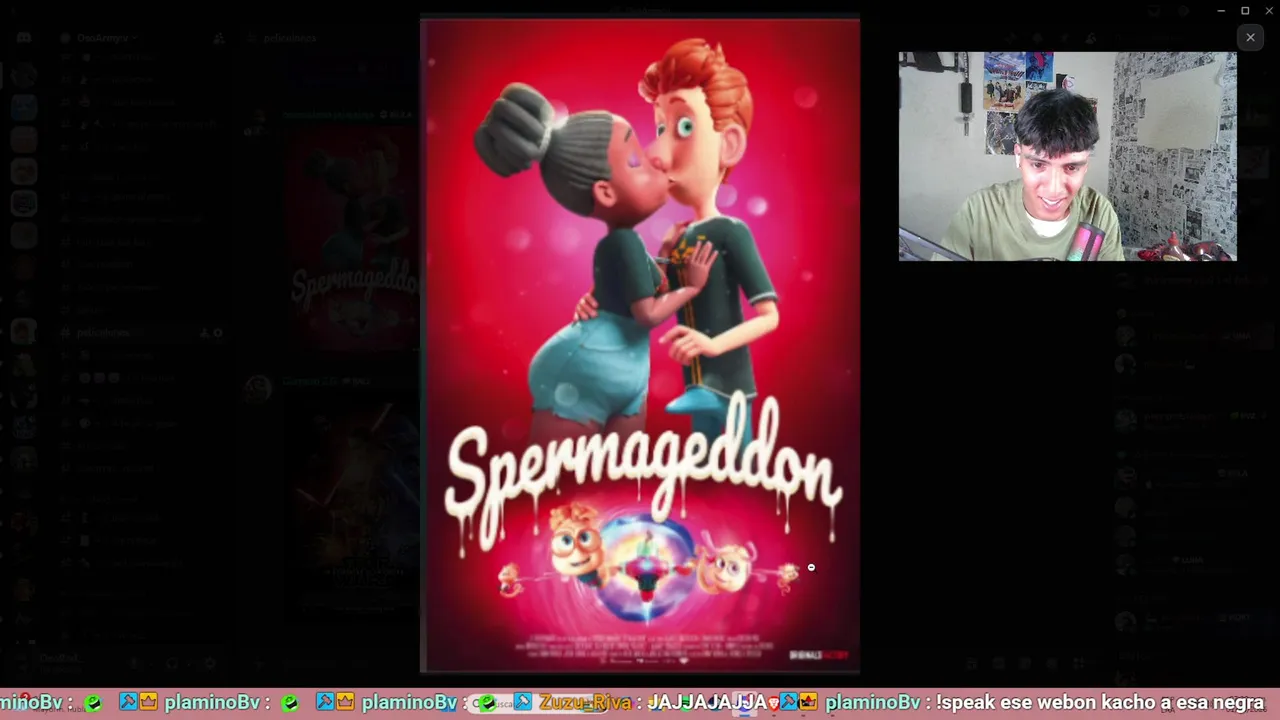
Task: Maximize the Discord window
Action: pos(1245,10)
